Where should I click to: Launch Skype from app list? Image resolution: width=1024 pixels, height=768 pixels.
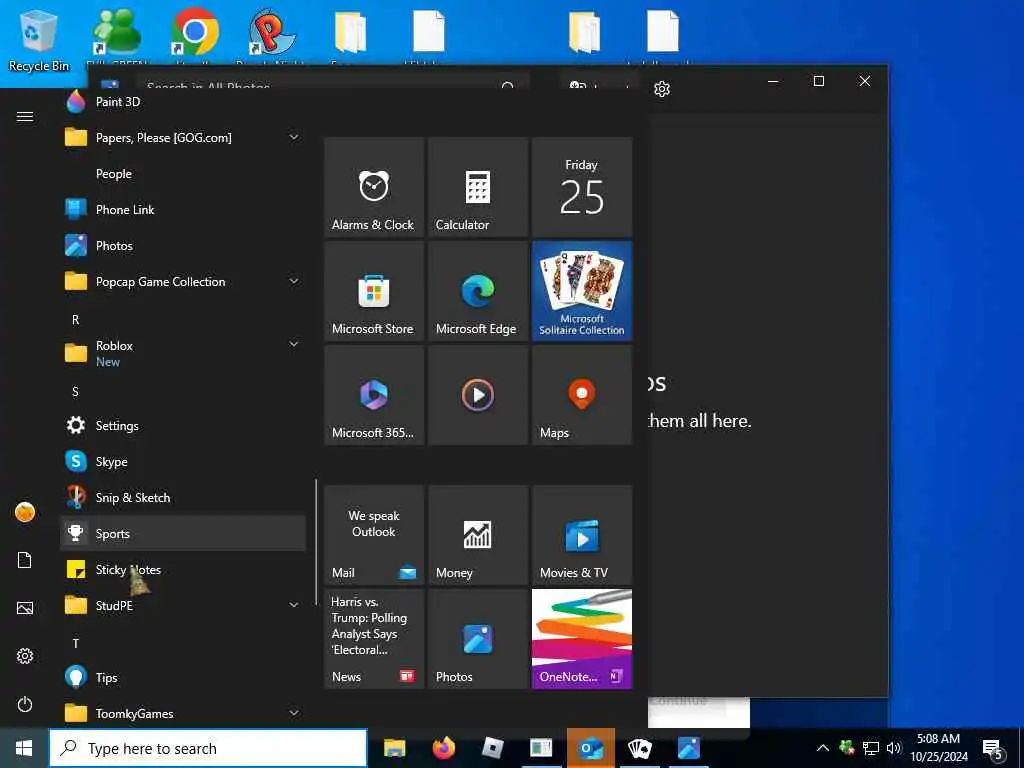tap(183, 462)
